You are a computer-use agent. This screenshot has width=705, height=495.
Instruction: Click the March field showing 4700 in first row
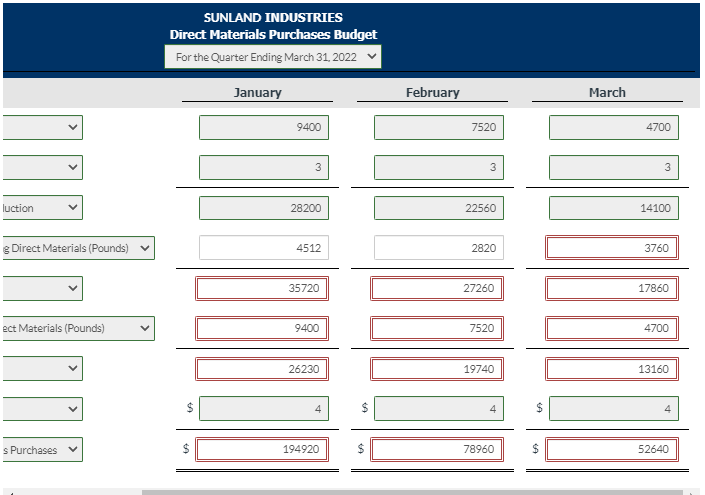click(614, 127)
